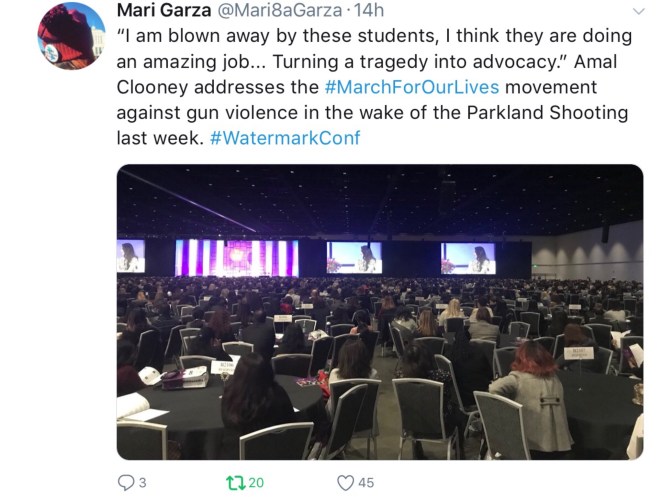Click the like count 45
Viewport: 663px width, 497px height.
pos(366,483)
